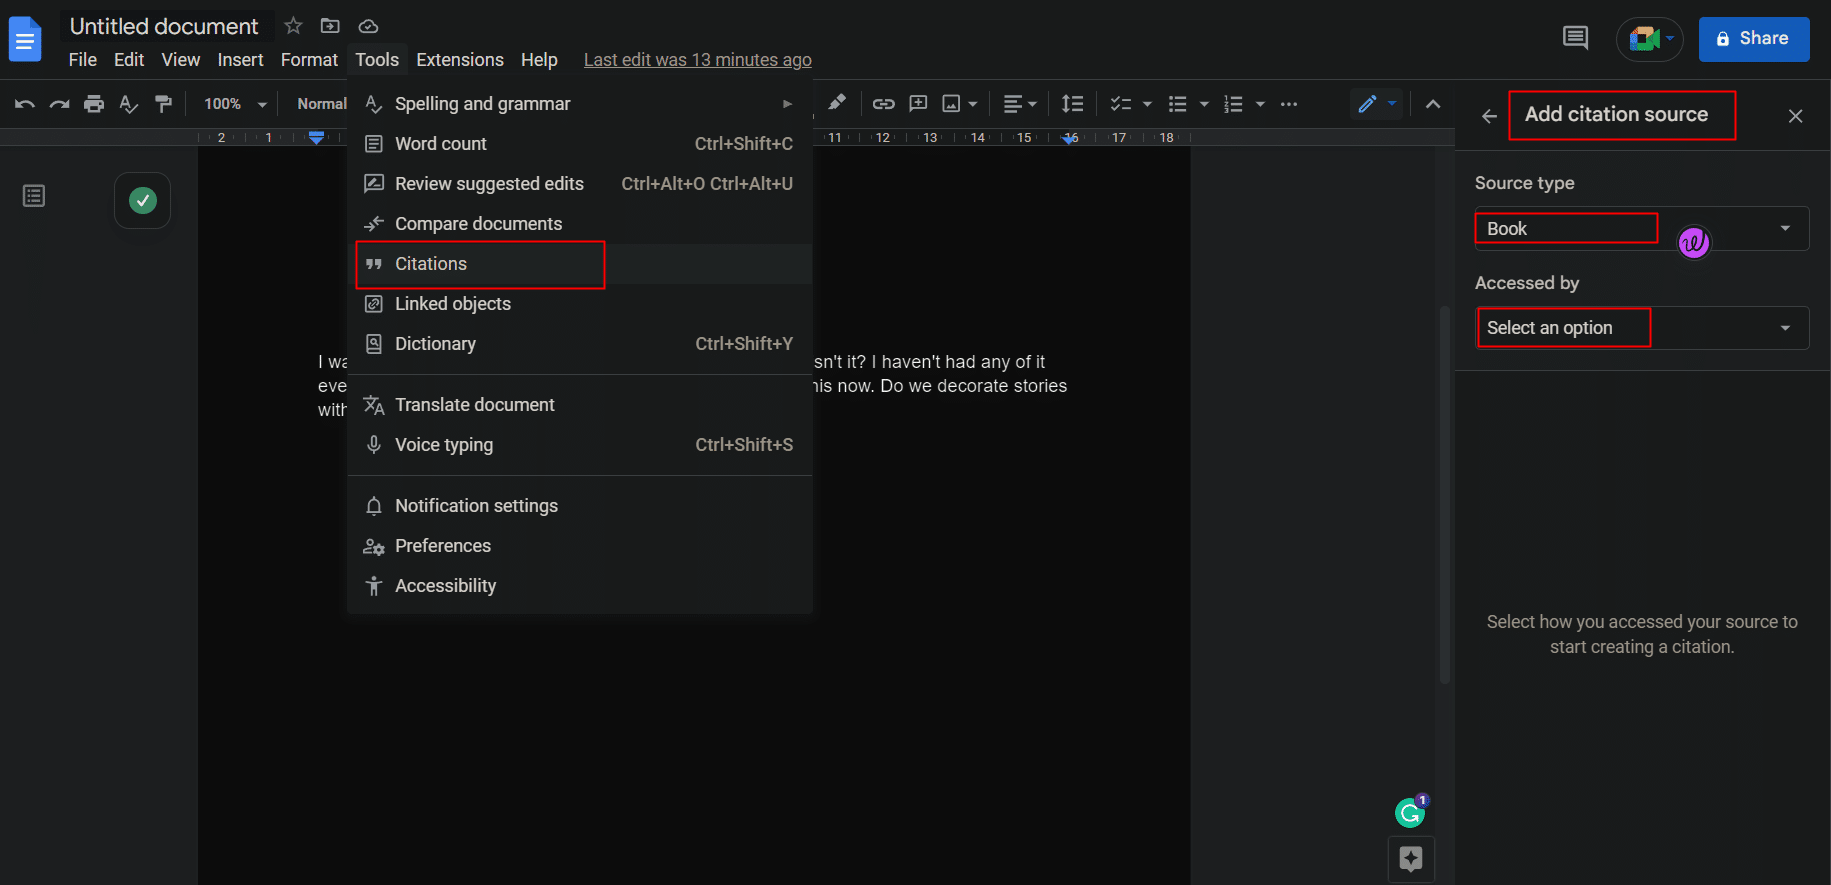
Task: Click the add comment toolbar icon
Action: coord(918,104)
